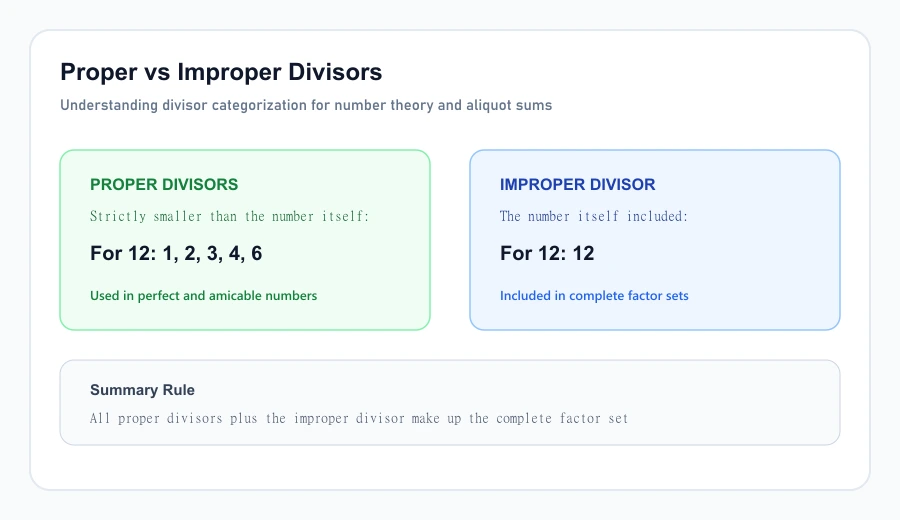This screenshot has height=520, width=900.
Task: Click the 'Summary Rule' heading
Action: pos(142,390)
